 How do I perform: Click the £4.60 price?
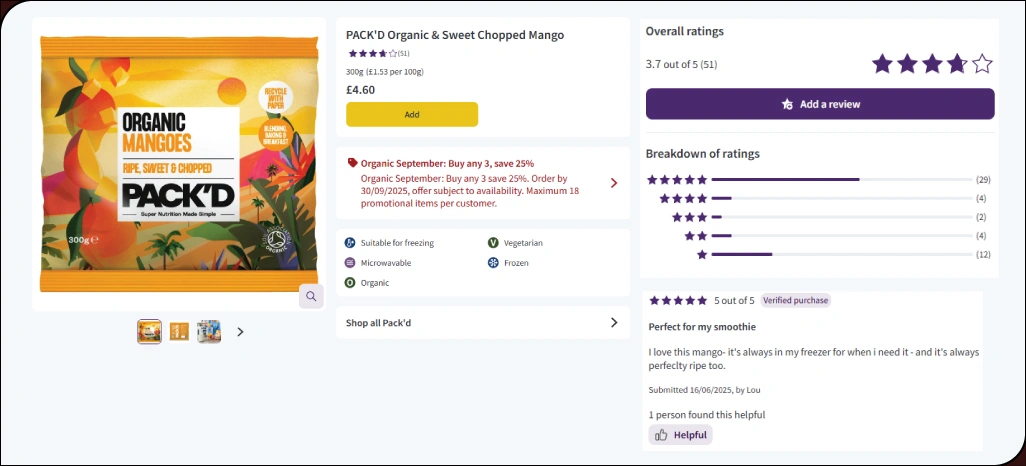361,90
